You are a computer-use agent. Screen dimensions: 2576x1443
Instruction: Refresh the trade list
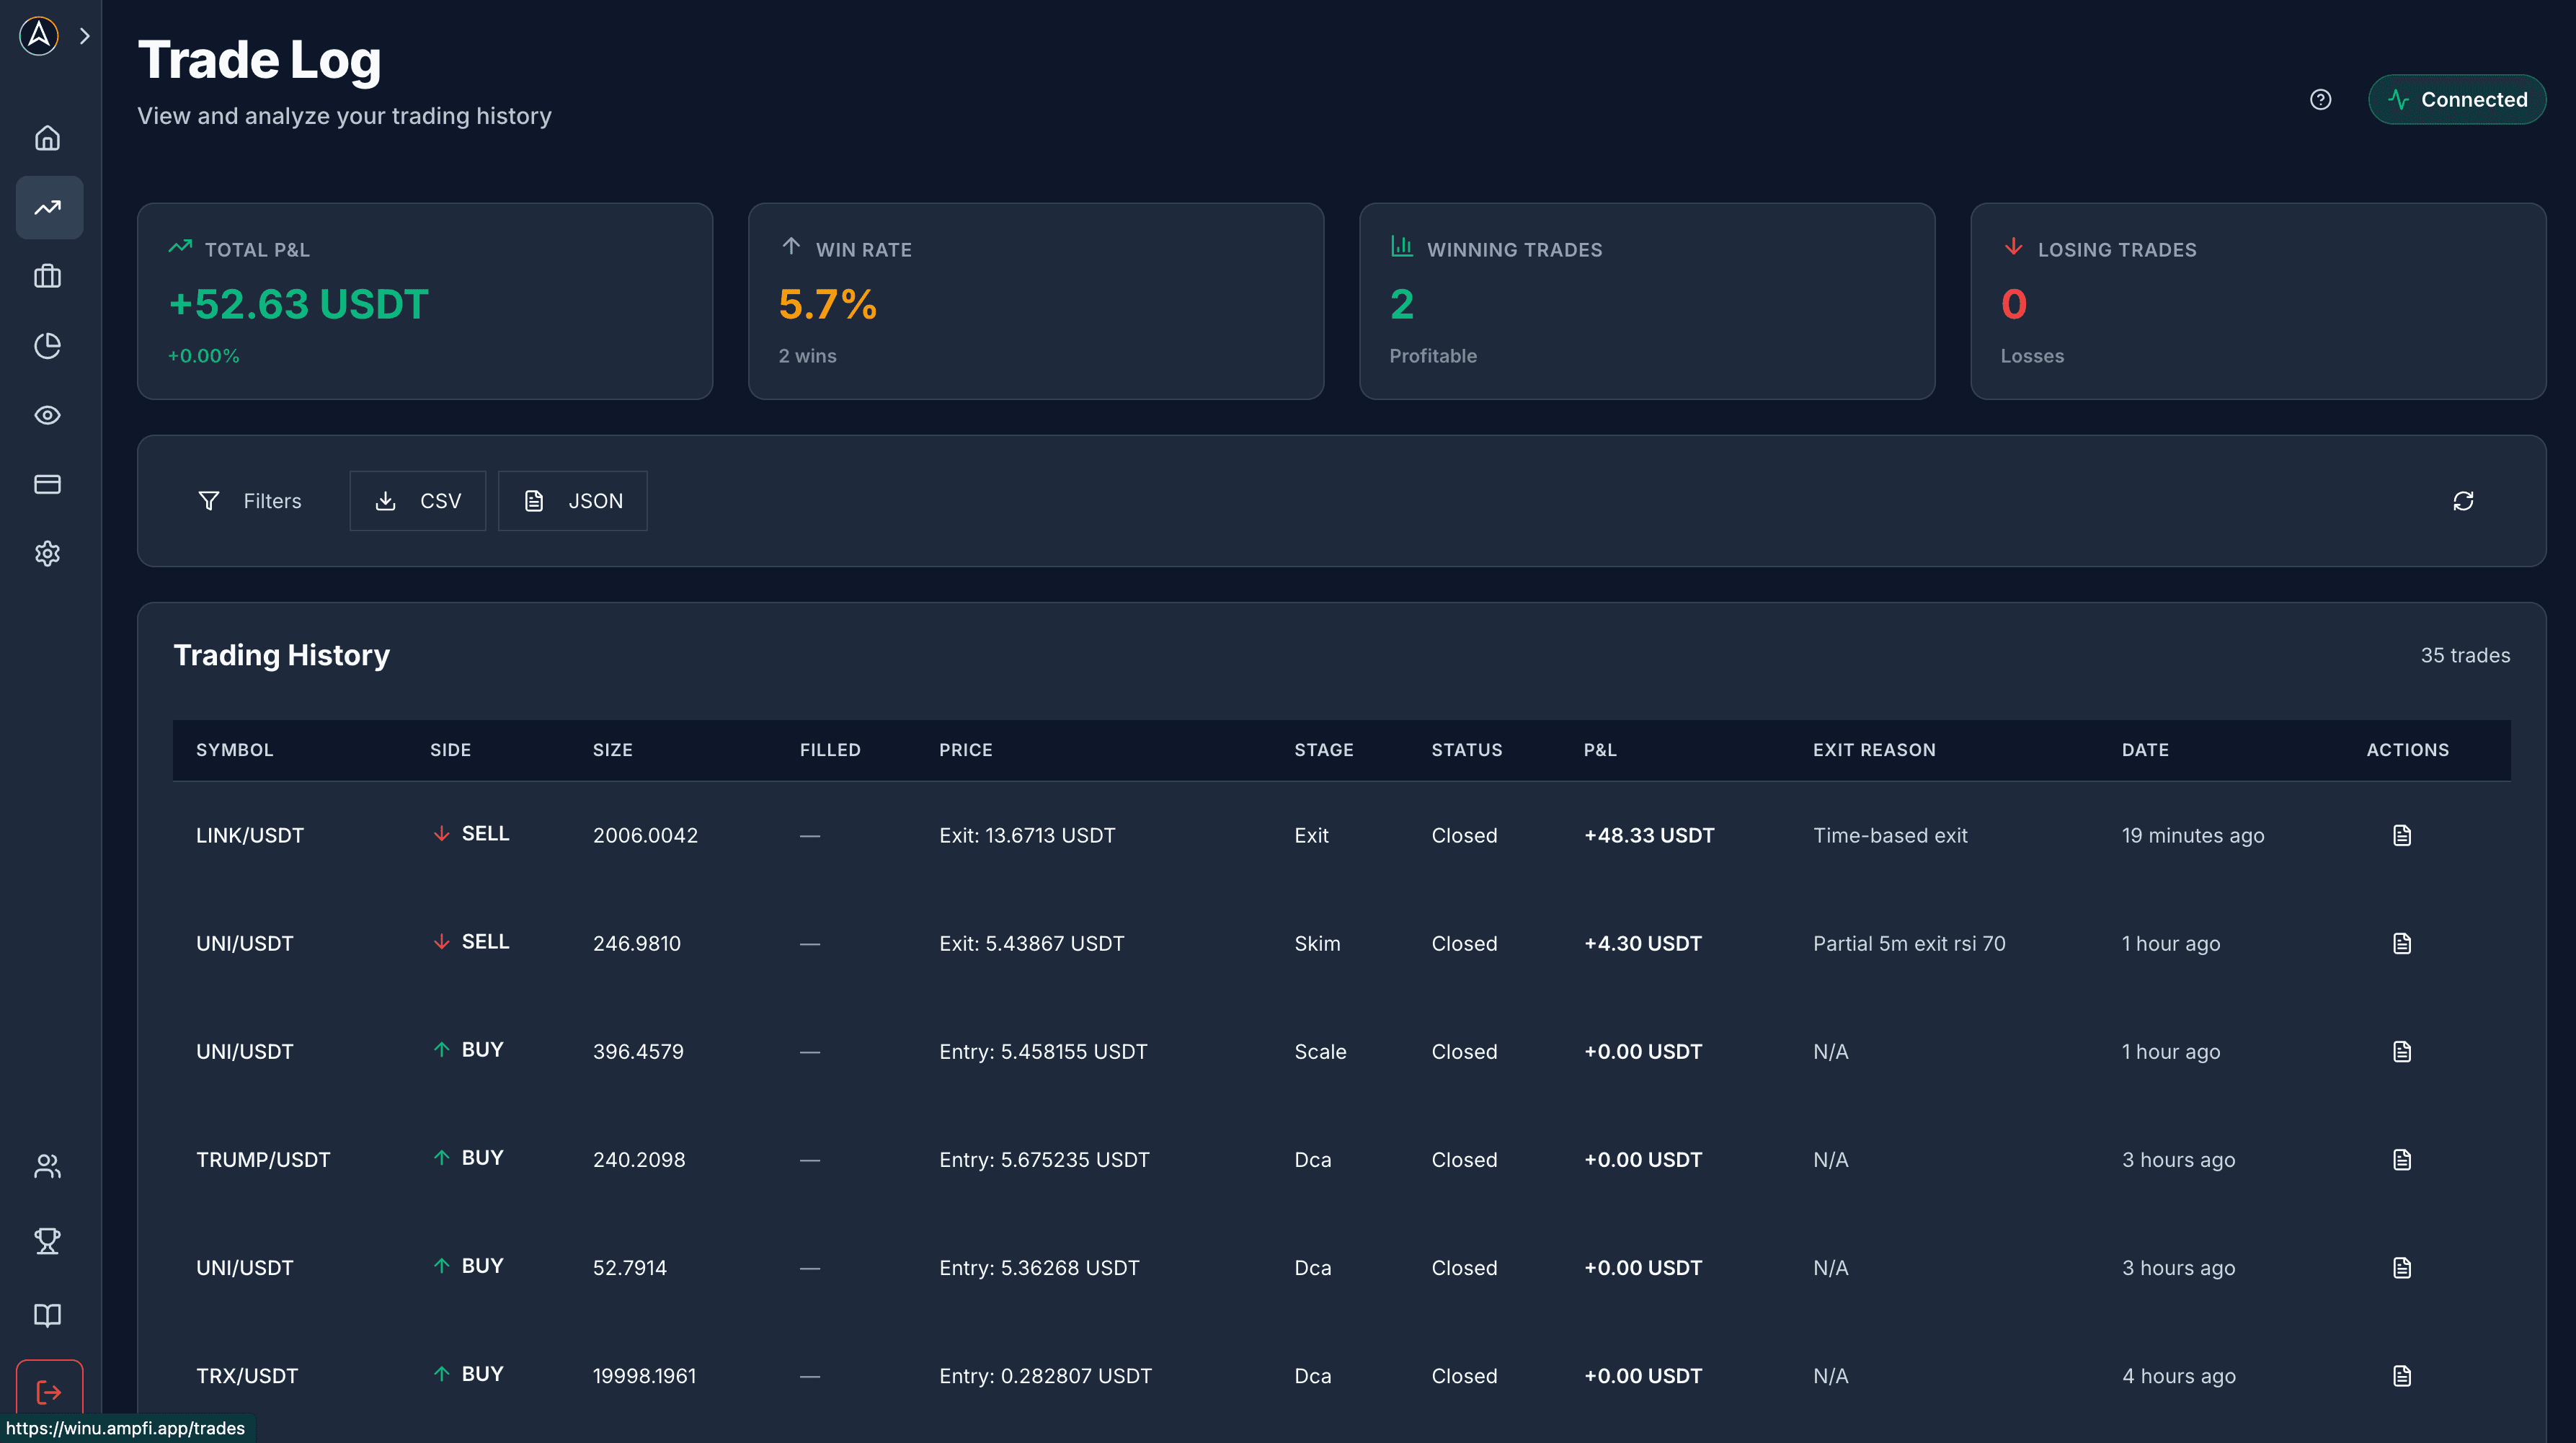coord(2464,500)
